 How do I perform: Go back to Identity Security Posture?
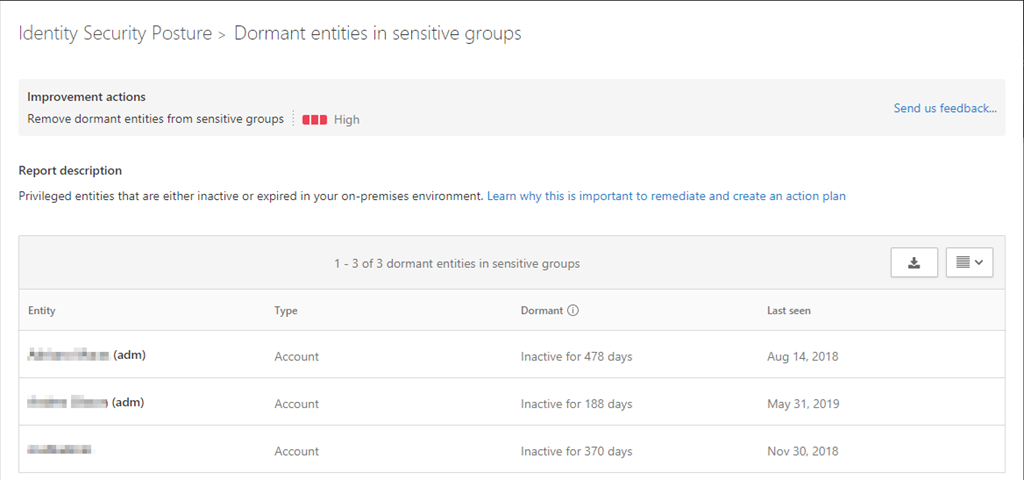tap(115, 34)
